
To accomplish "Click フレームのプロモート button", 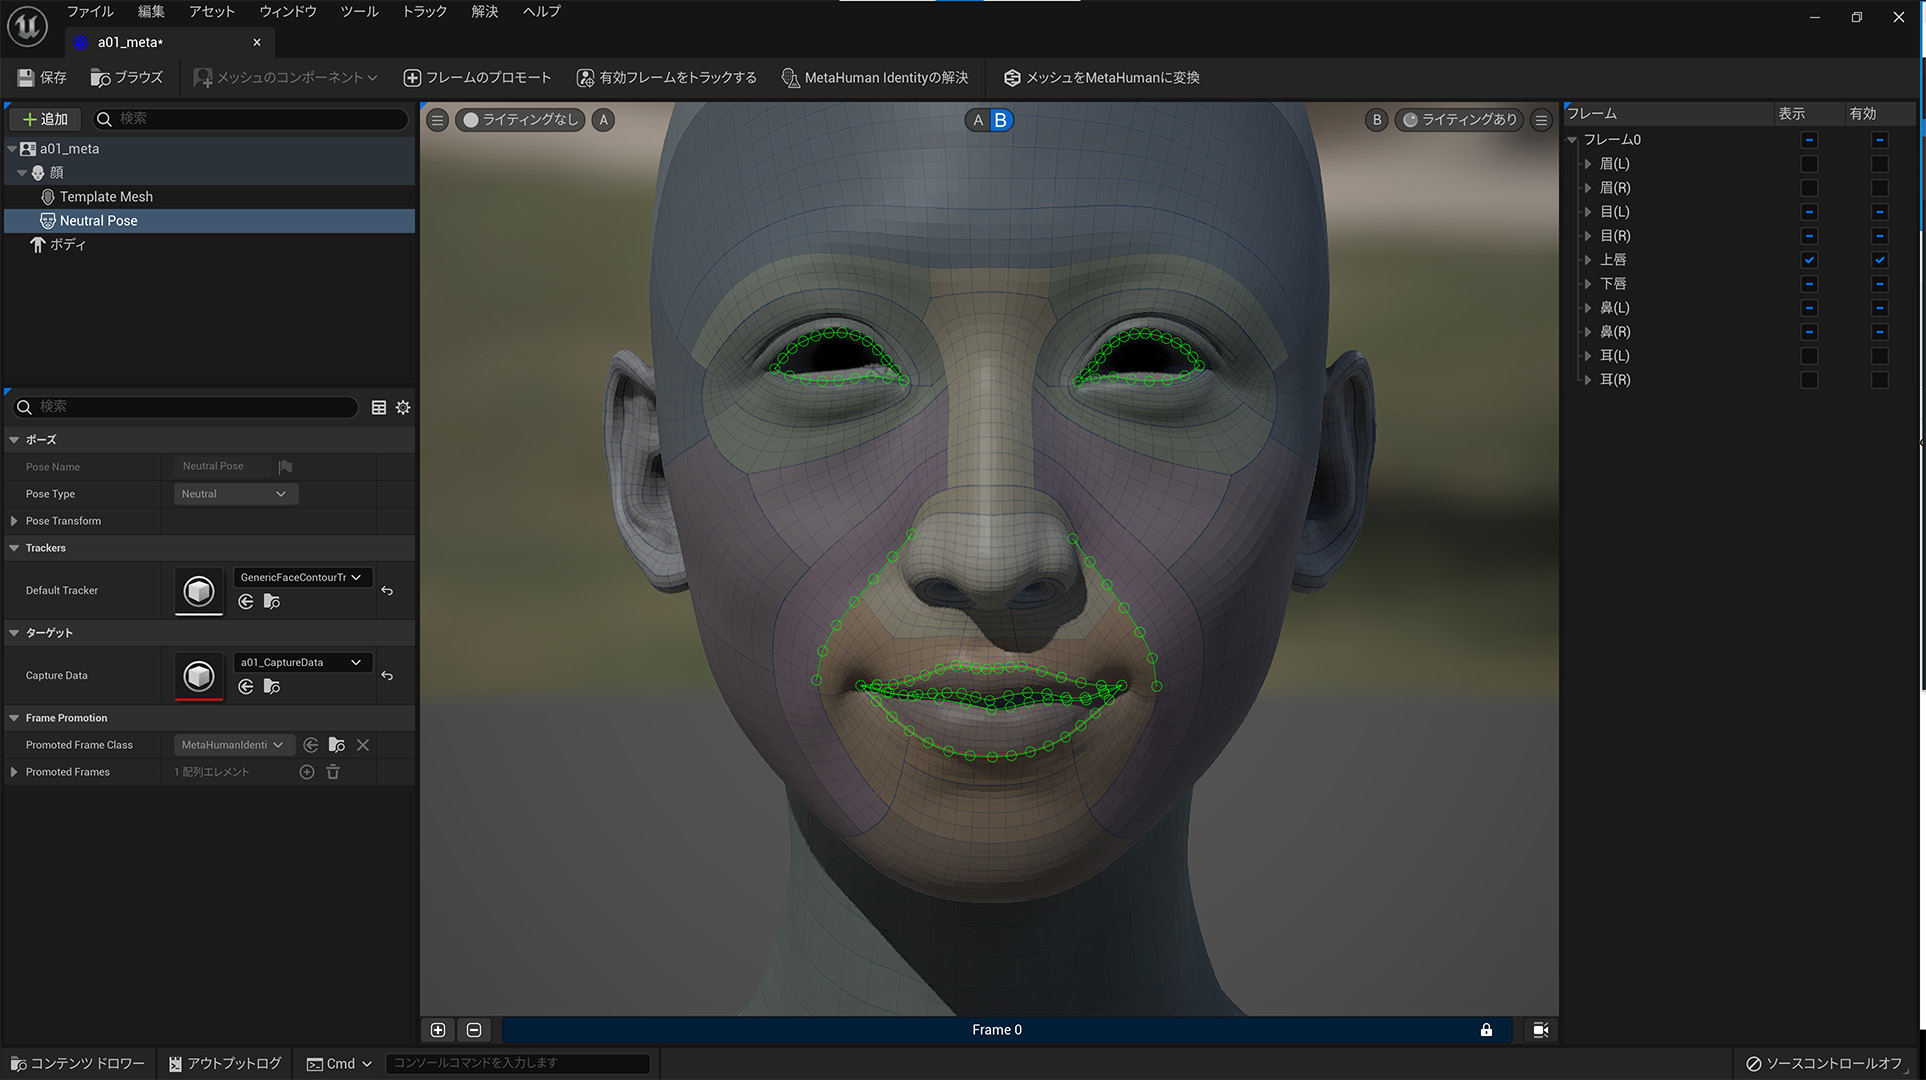I will 477,77.
